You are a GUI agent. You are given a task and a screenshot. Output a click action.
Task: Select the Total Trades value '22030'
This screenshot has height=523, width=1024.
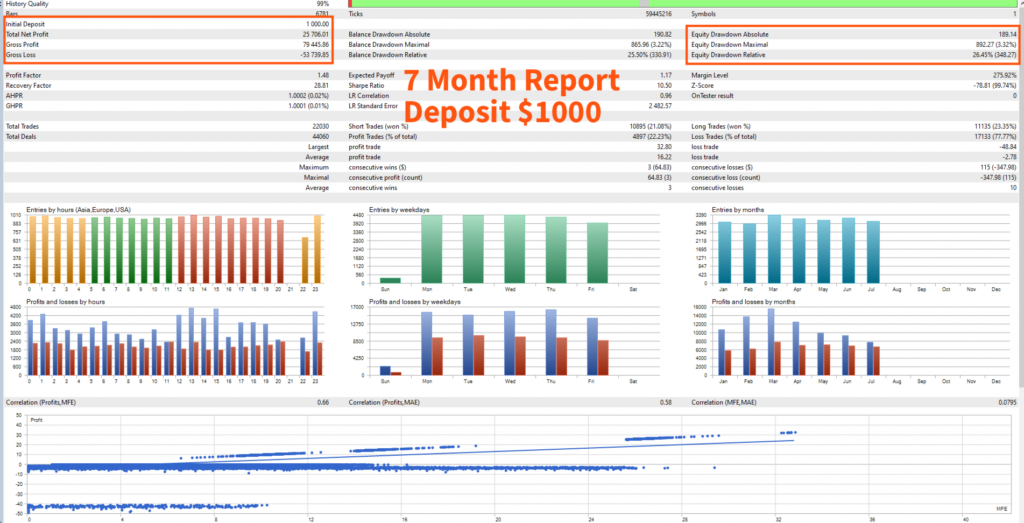coord(321,126)
